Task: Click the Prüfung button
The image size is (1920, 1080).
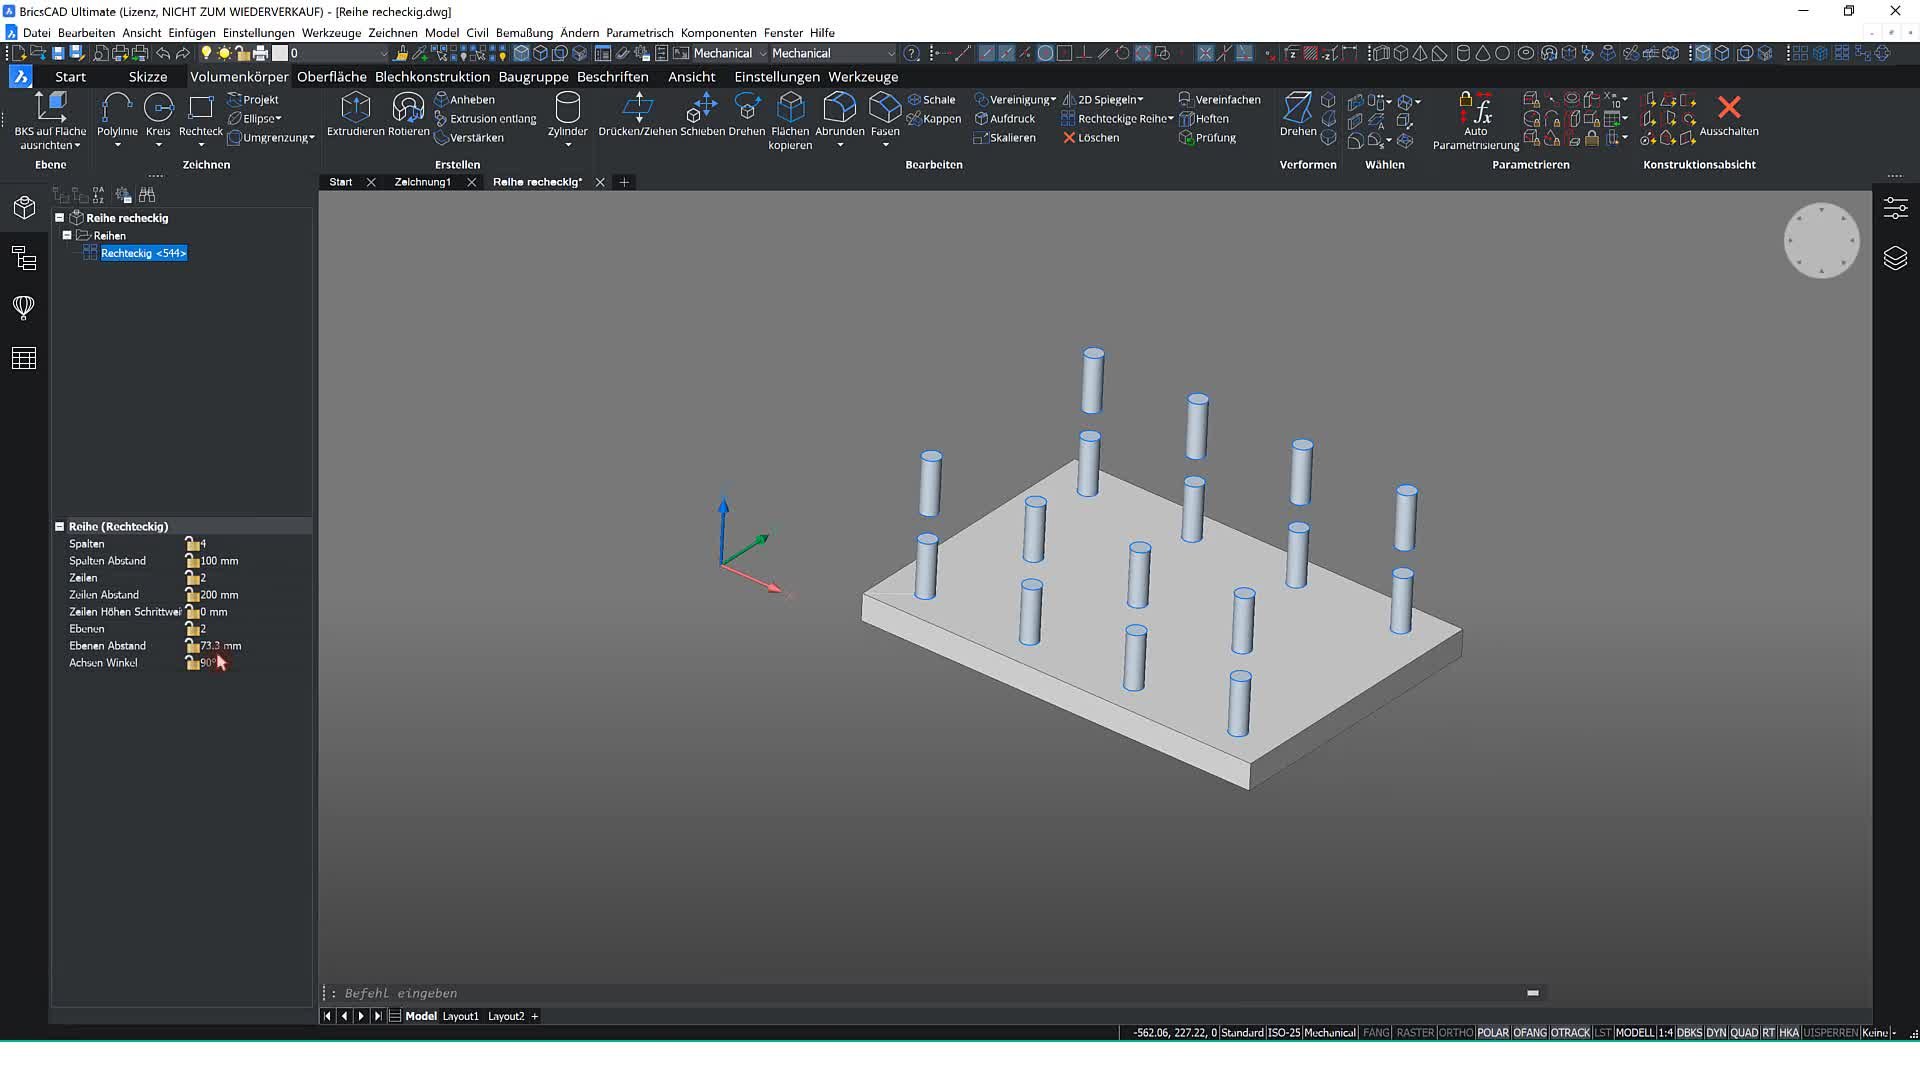Action: click(x=1207, y=138)
